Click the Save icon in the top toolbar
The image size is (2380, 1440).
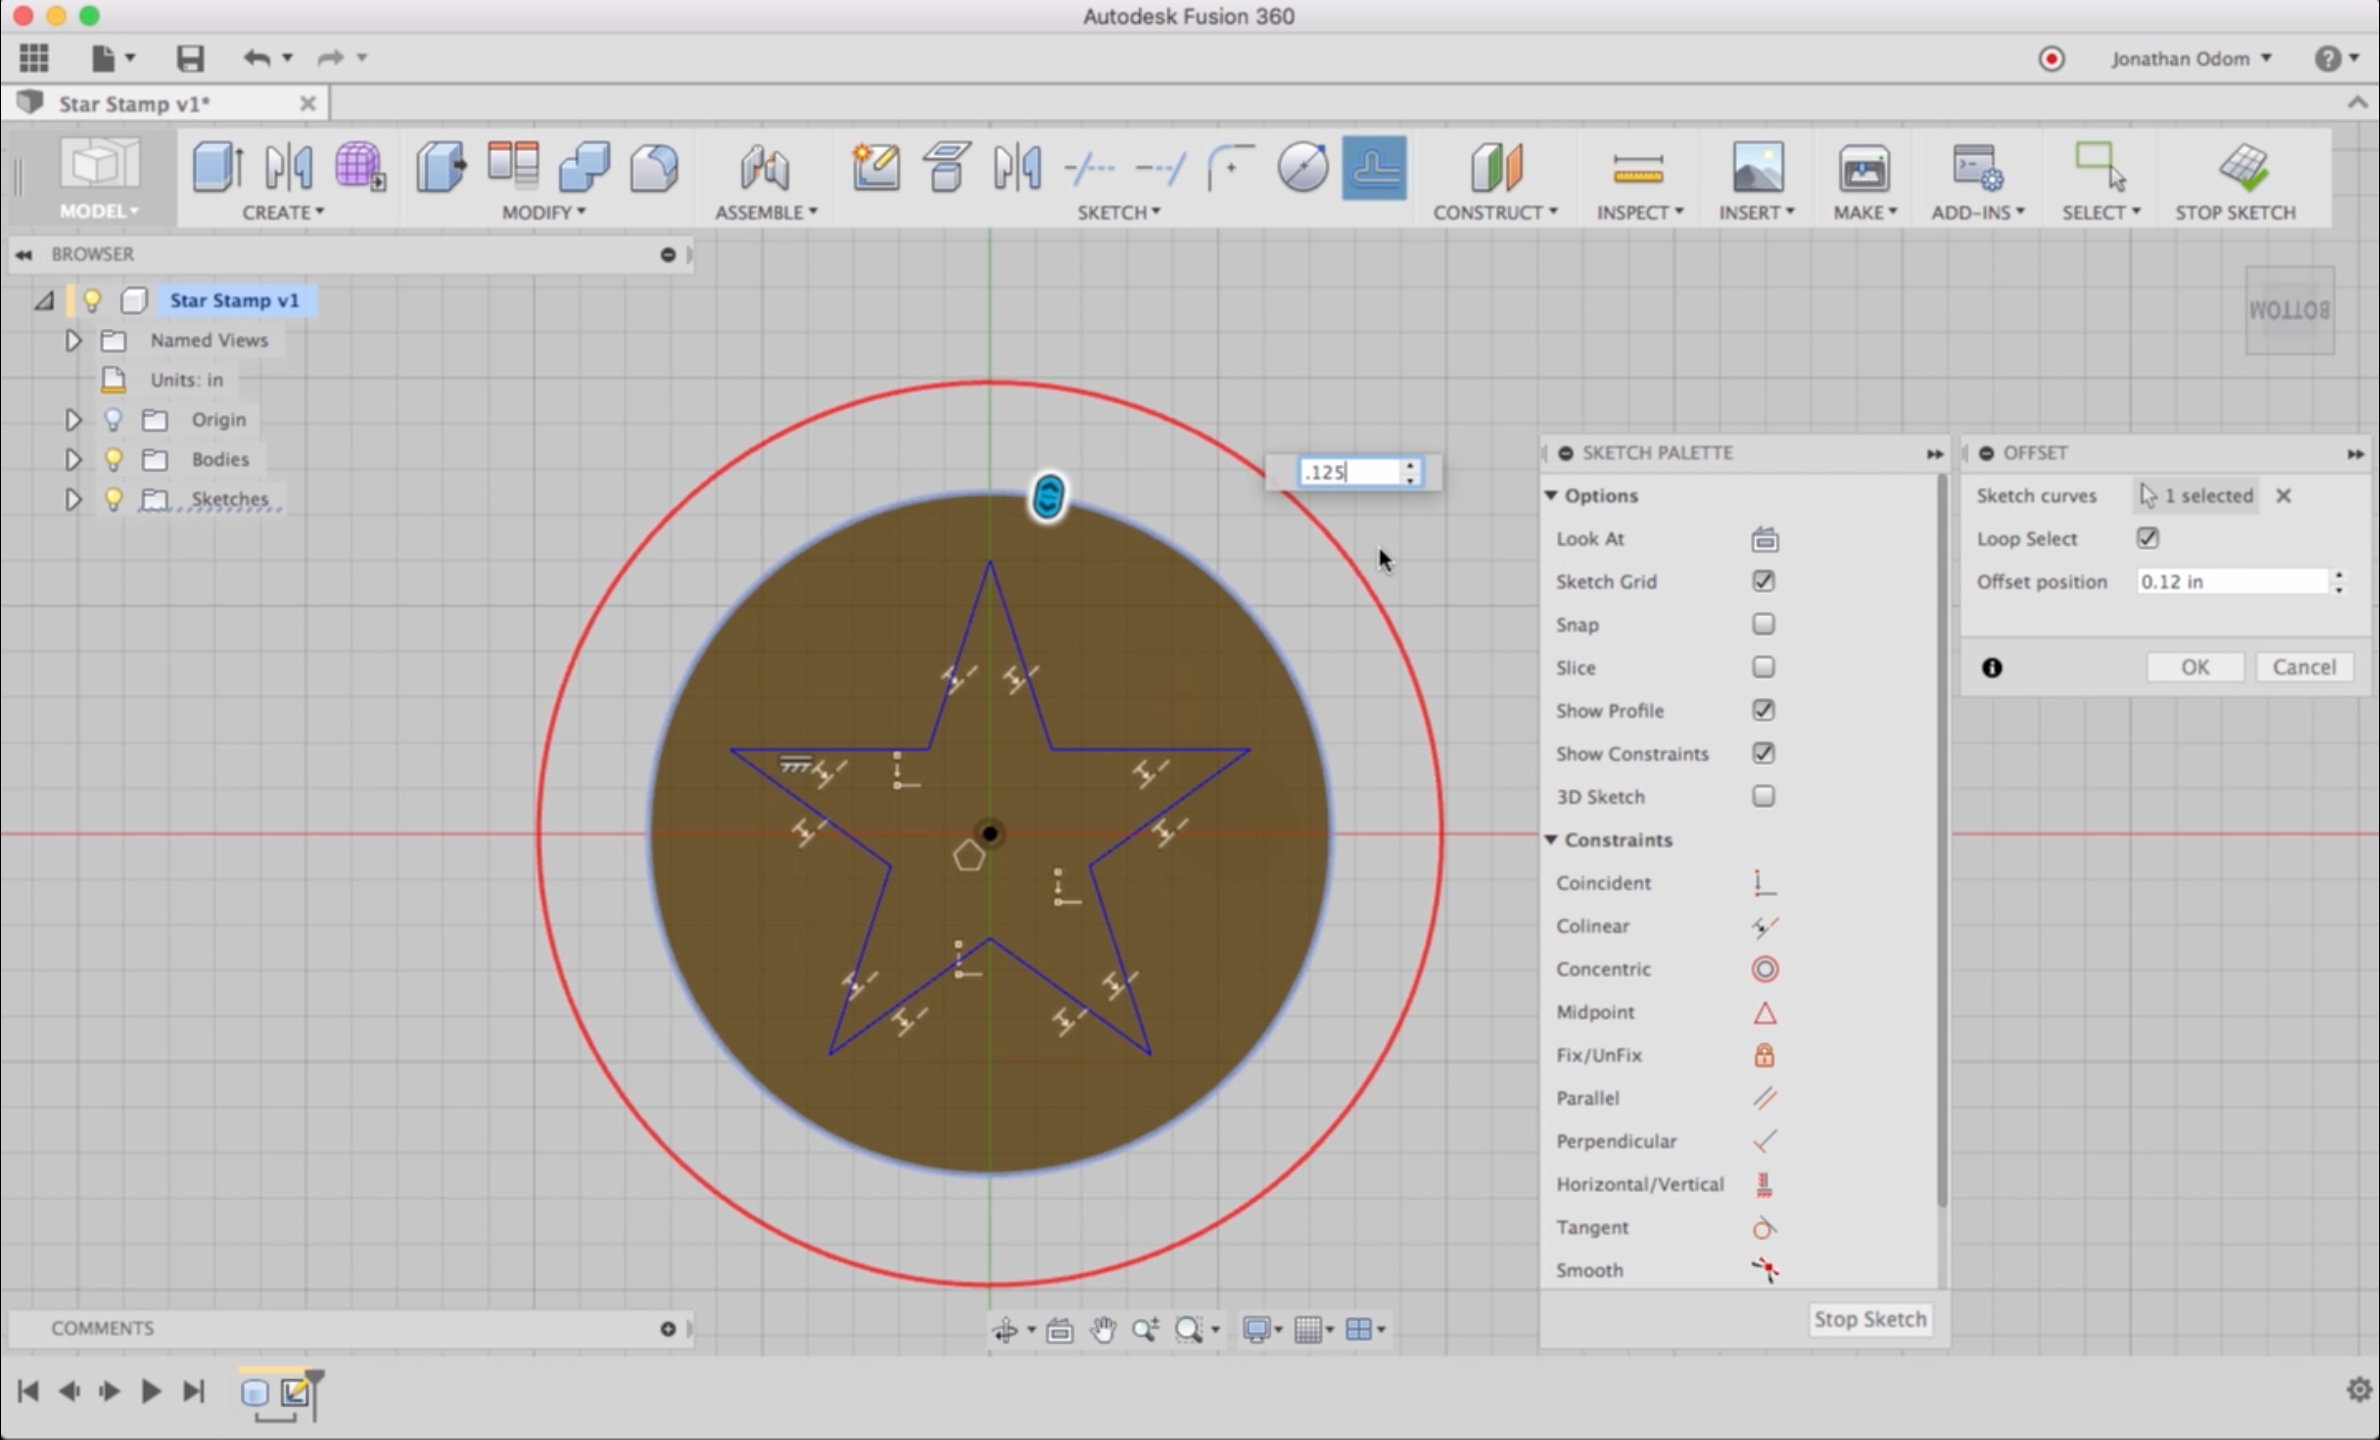point(190,58)
